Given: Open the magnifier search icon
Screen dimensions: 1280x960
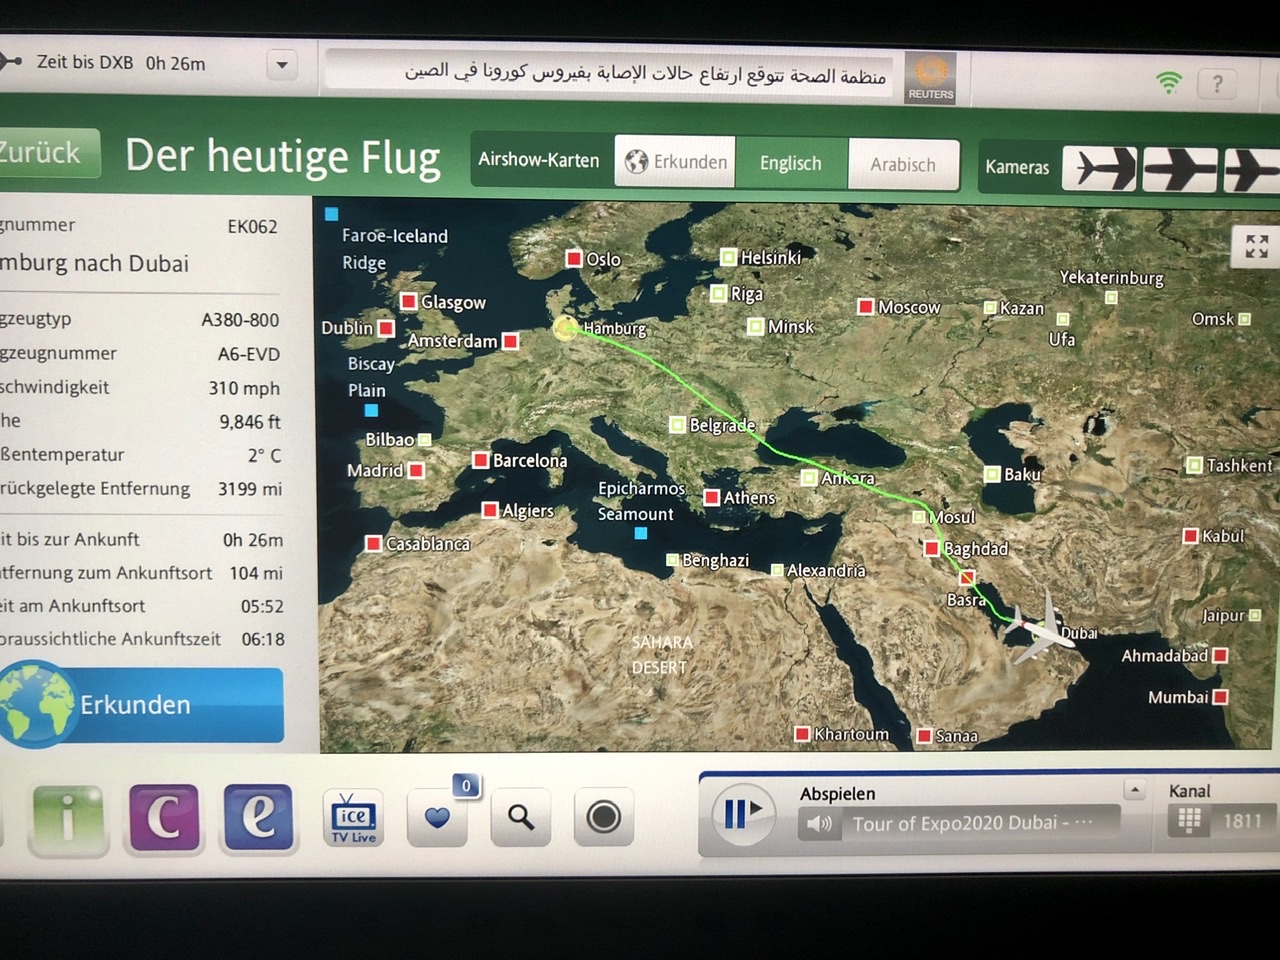Looking at the screenshot, I should [520, 817].
